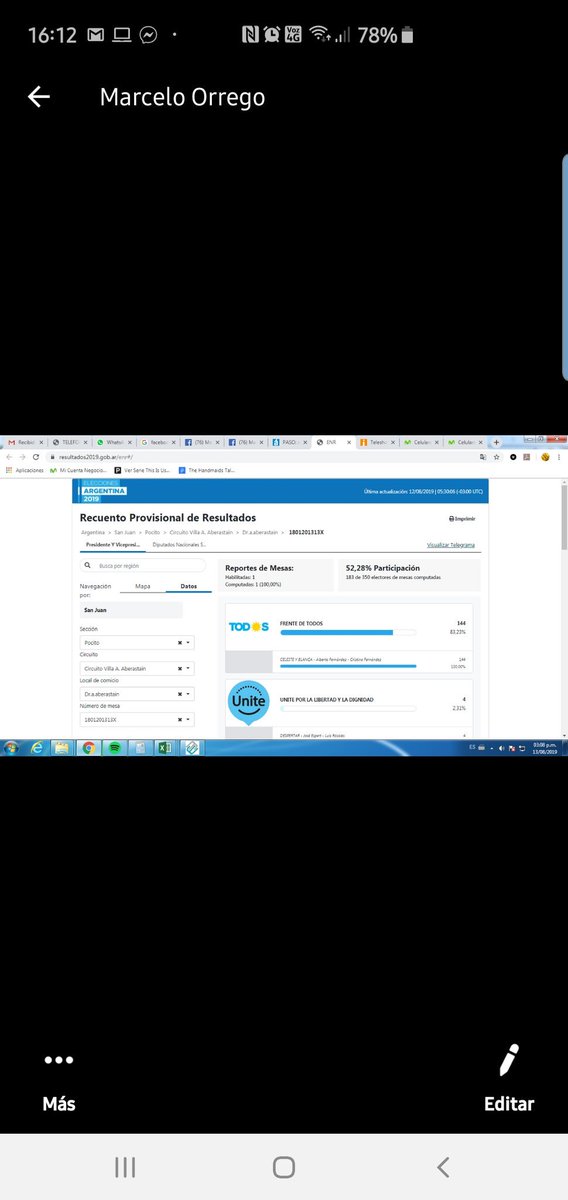Click the TODOS party logo
The height and width of the screenshot is (1200, 568).
pyautogui.click(x=249, y=626)
